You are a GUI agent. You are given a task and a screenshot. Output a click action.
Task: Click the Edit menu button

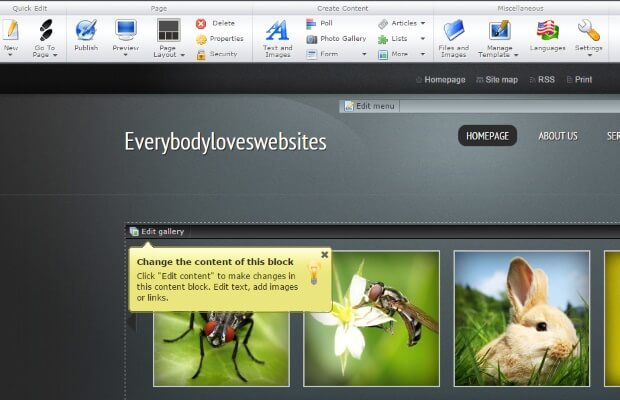coord(370,106)
